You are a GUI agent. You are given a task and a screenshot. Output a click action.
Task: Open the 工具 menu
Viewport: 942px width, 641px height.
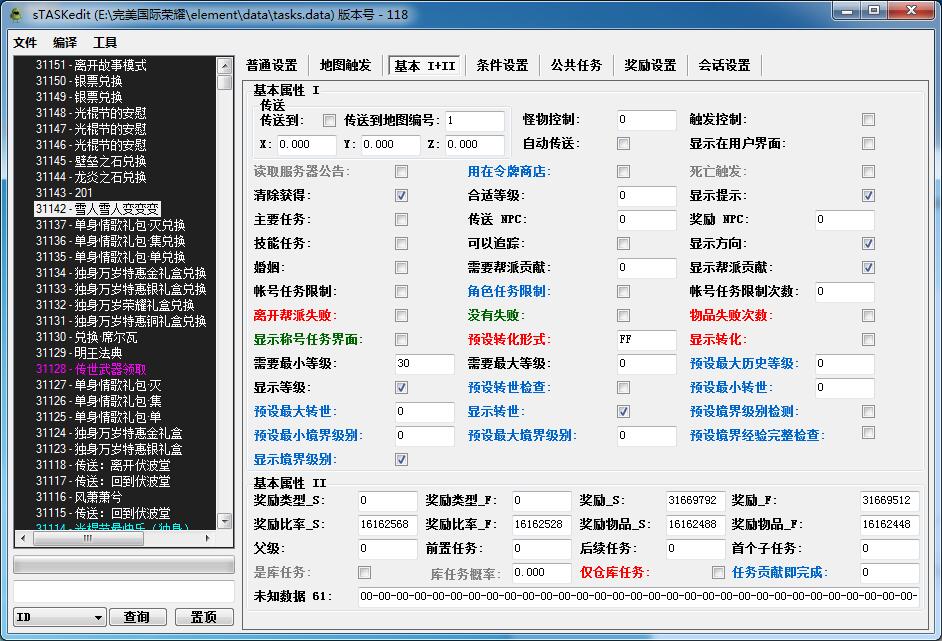point(105,43)
